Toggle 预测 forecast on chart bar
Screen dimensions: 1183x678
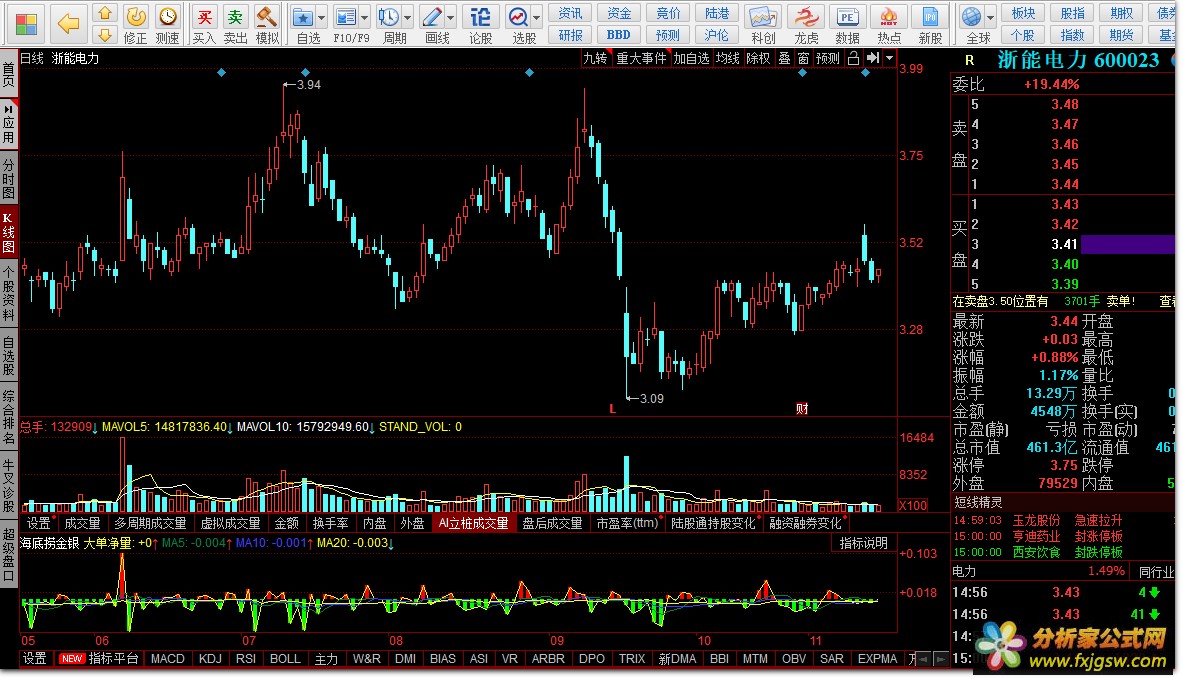[x=828, y=58]
